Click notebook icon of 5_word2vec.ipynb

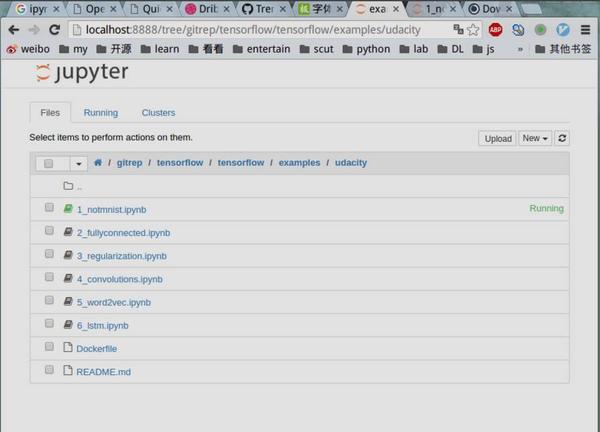point(68,301)
